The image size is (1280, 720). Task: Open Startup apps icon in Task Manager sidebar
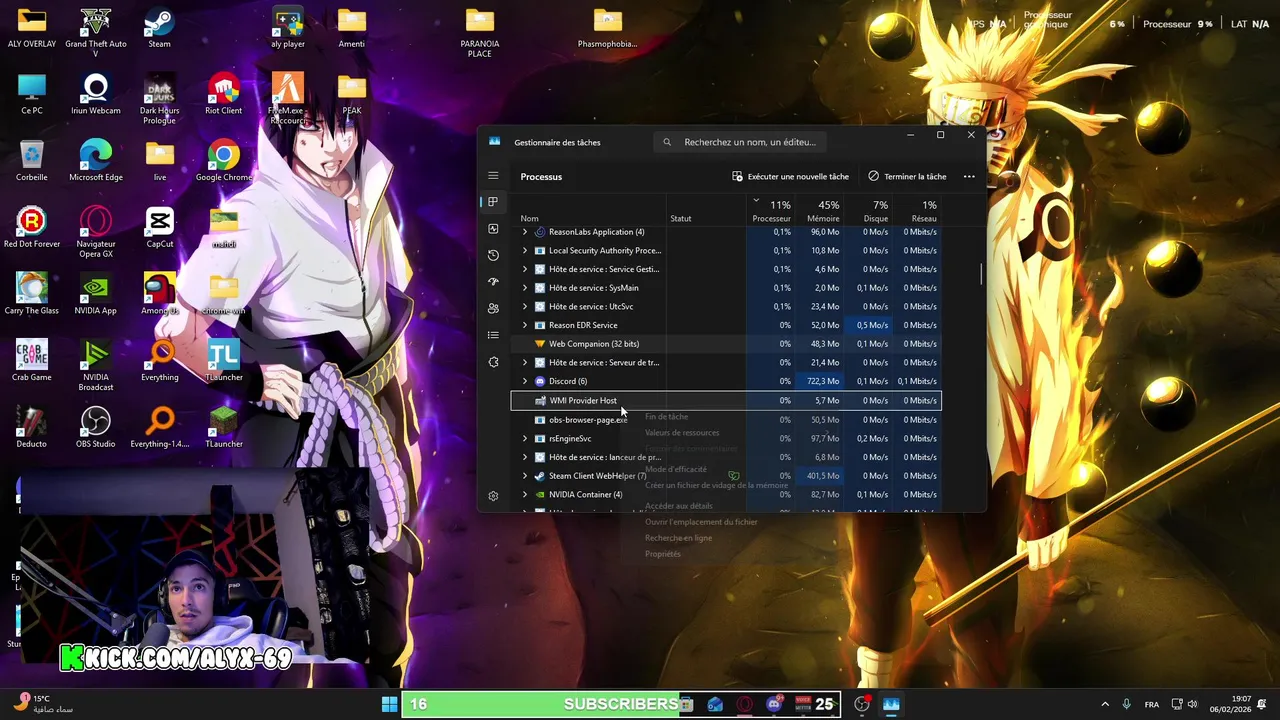(x=493, y=282)
